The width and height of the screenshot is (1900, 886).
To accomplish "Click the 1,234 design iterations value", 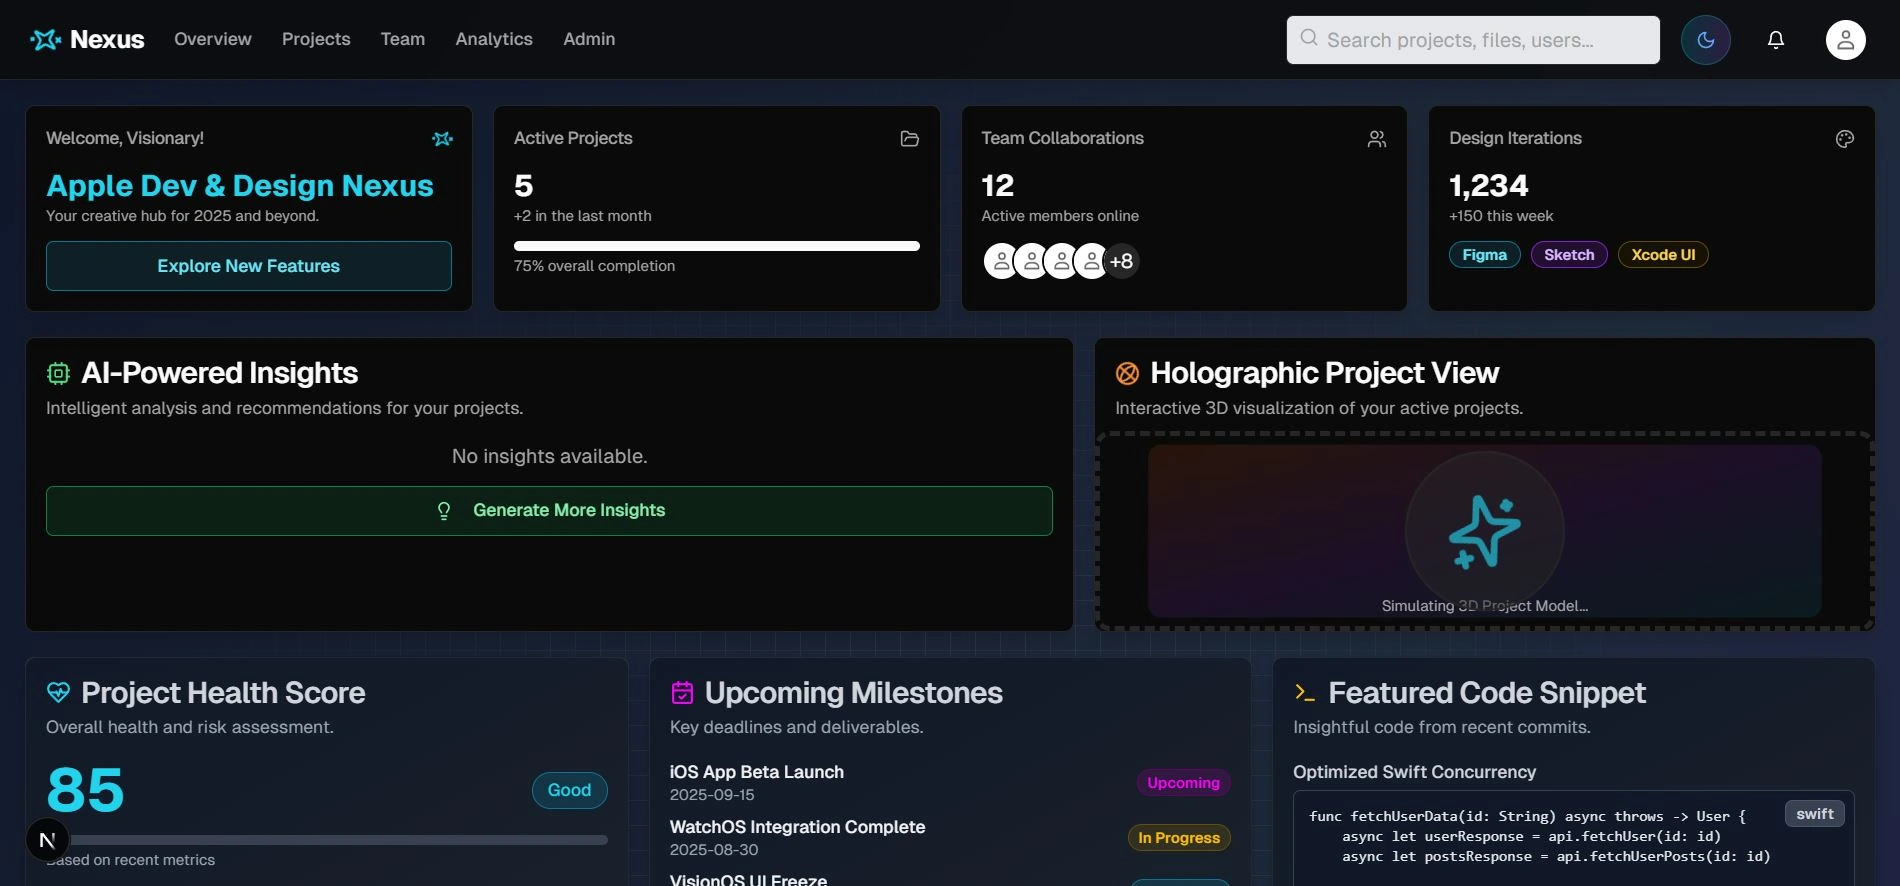I will pos(1489,186).
